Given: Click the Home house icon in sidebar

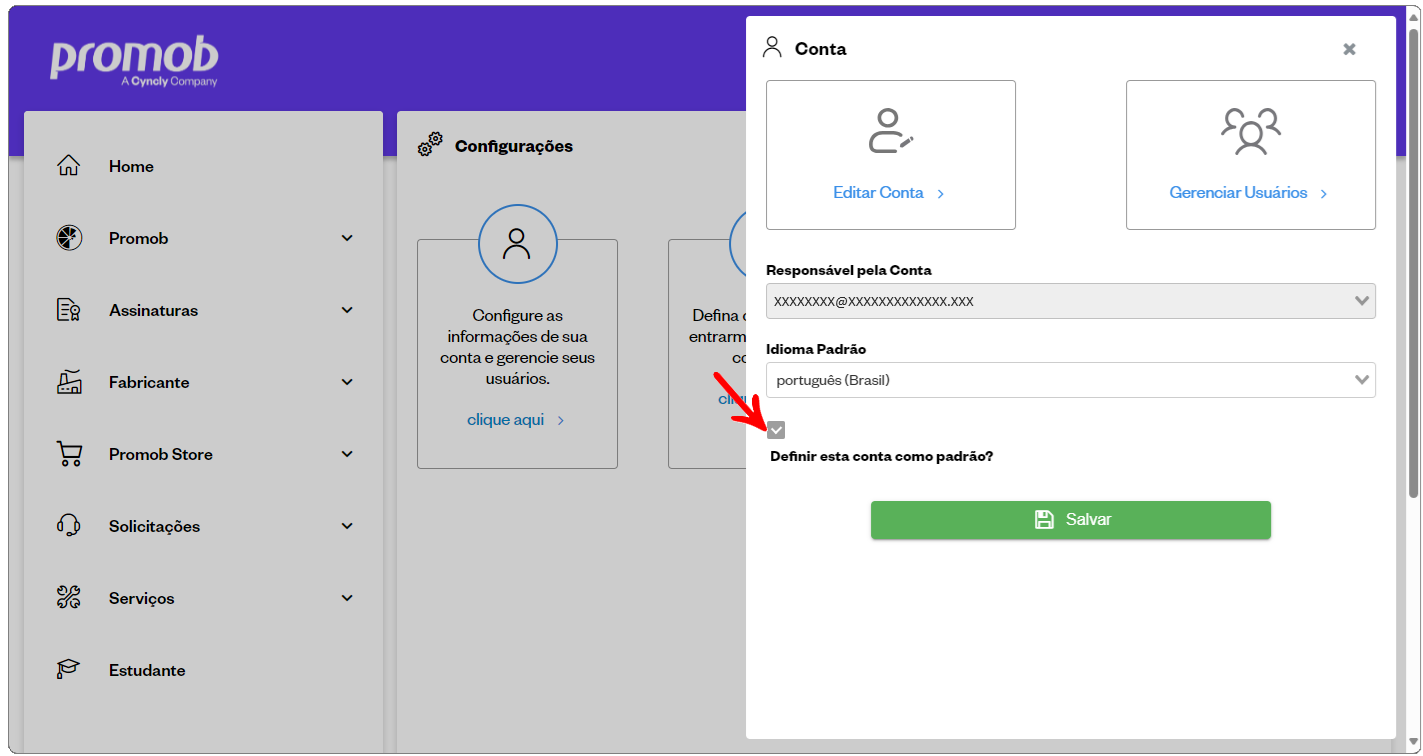Looking at the screenshot, I should pyautogui.click(x=68, y=166).
